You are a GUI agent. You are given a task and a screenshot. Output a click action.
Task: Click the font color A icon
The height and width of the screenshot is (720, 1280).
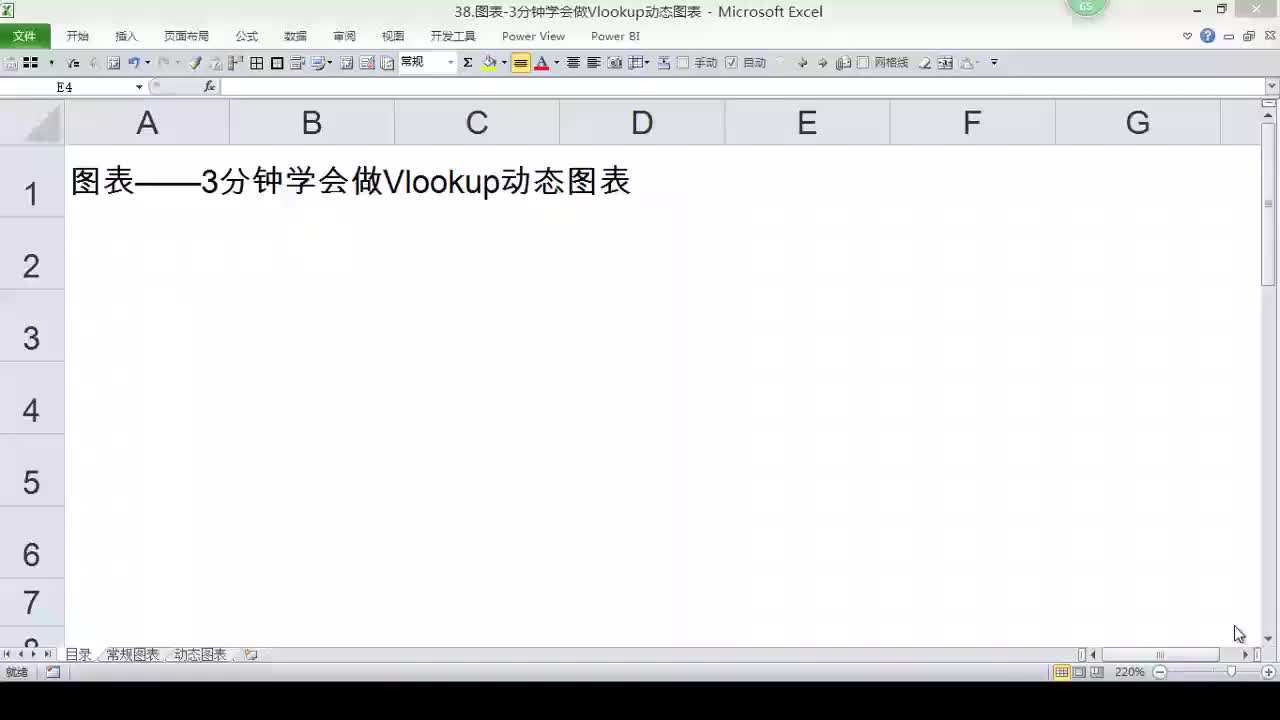tap(541, 62)
